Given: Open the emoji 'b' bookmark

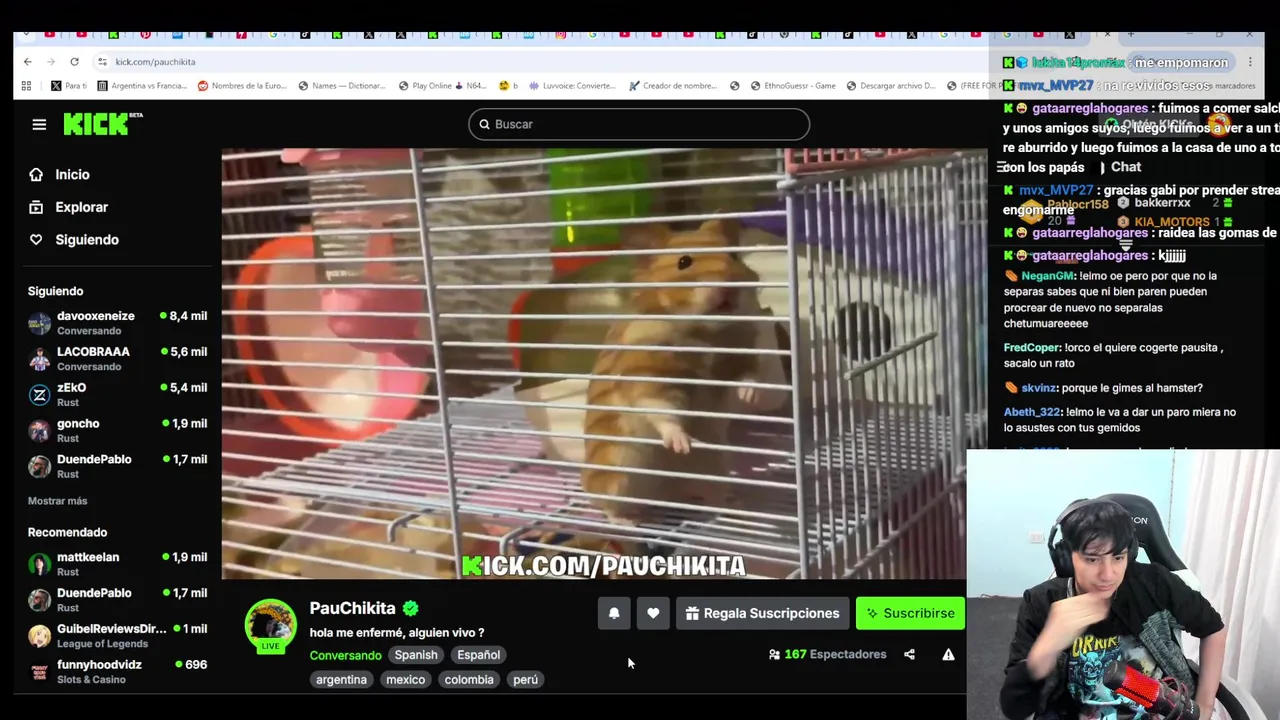Looking at the screenshot, I should pyautogui.click(x=508, y=86).
